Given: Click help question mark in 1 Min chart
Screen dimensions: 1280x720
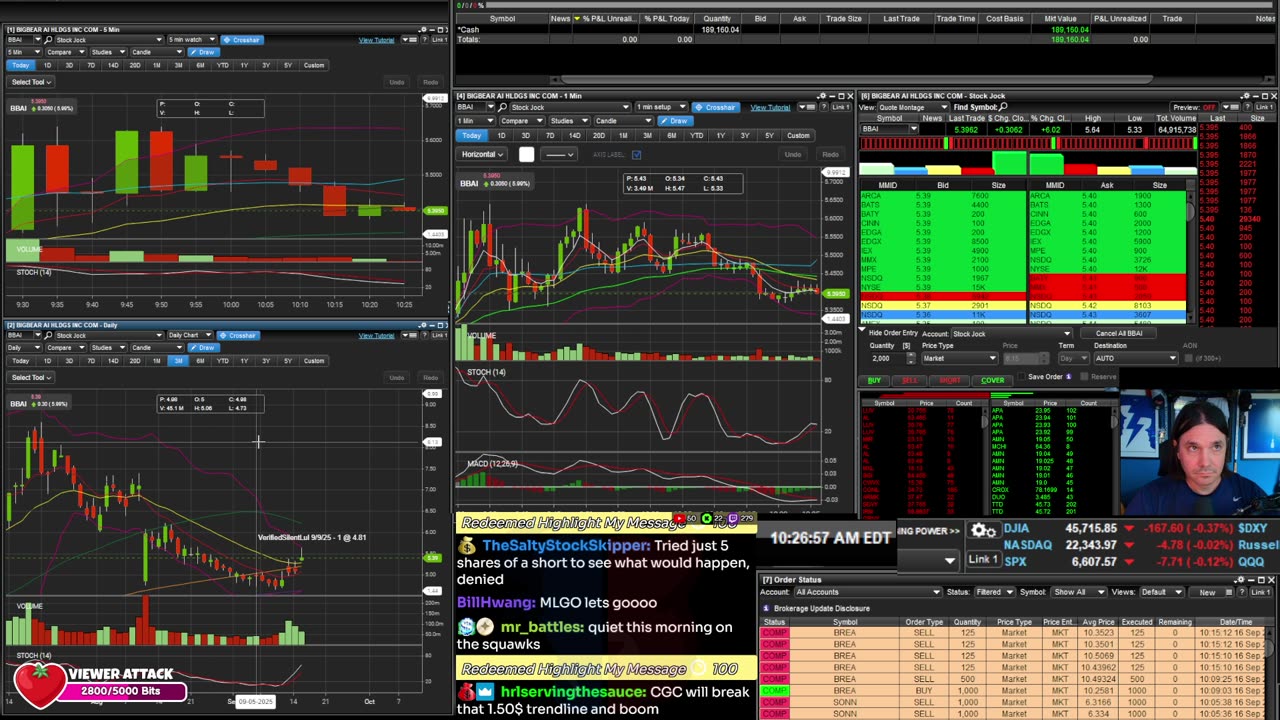Looking at the screenshot, I should [x=824, y=107].
